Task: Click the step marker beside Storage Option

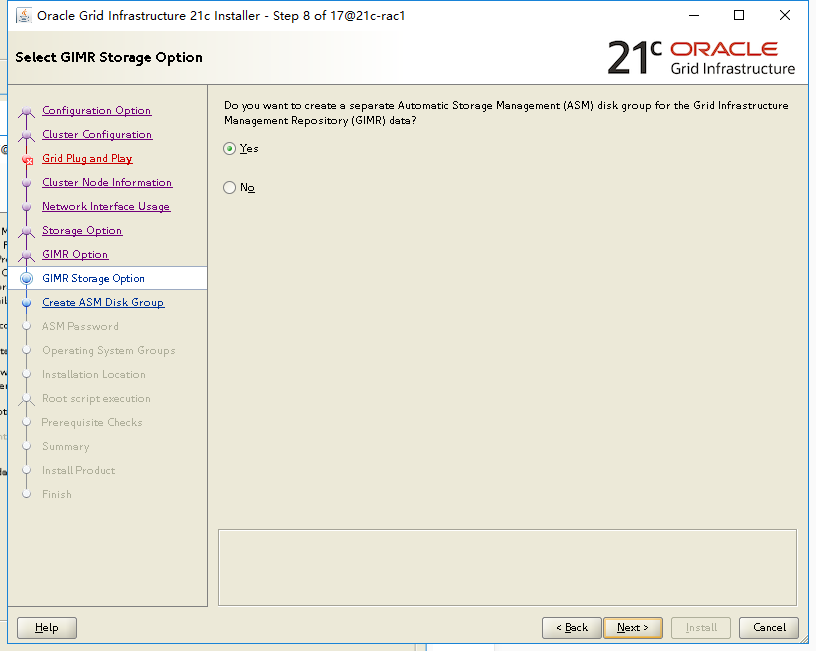Action: coord(27,231)
